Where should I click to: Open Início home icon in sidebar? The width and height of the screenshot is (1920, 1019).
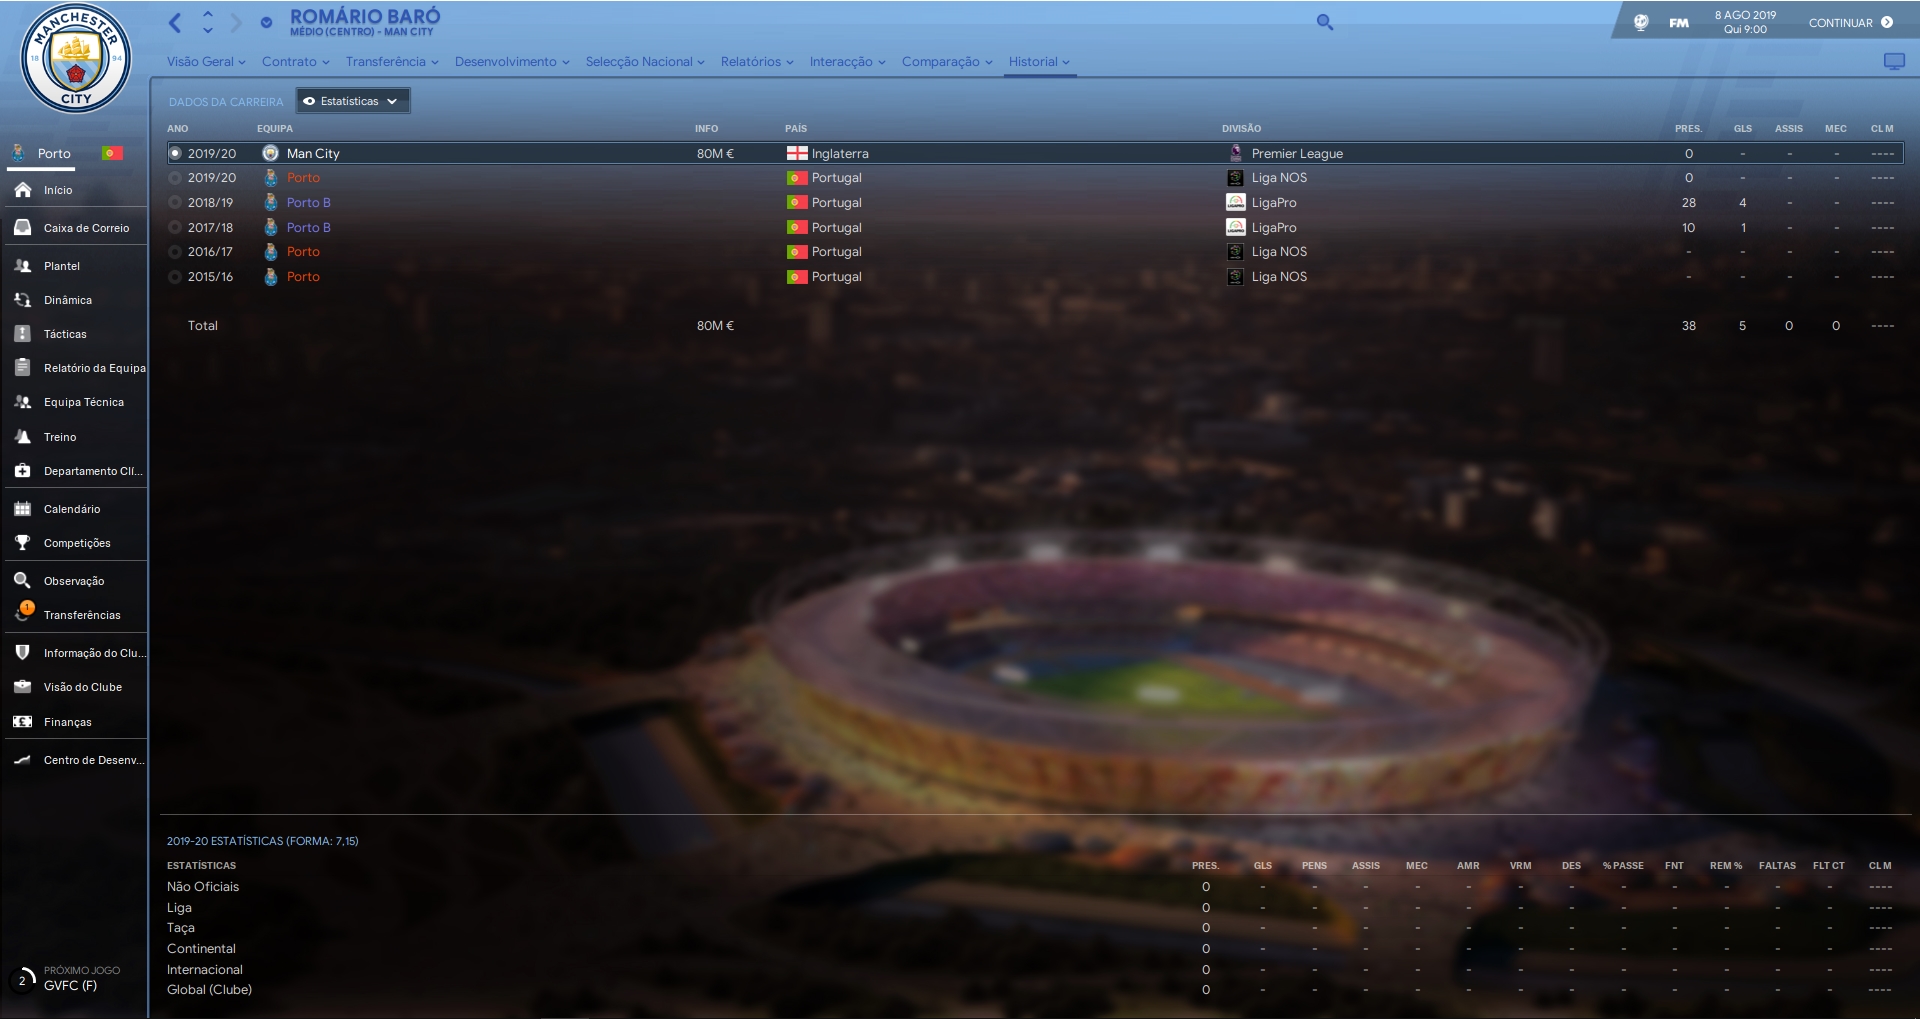(23, 190)
